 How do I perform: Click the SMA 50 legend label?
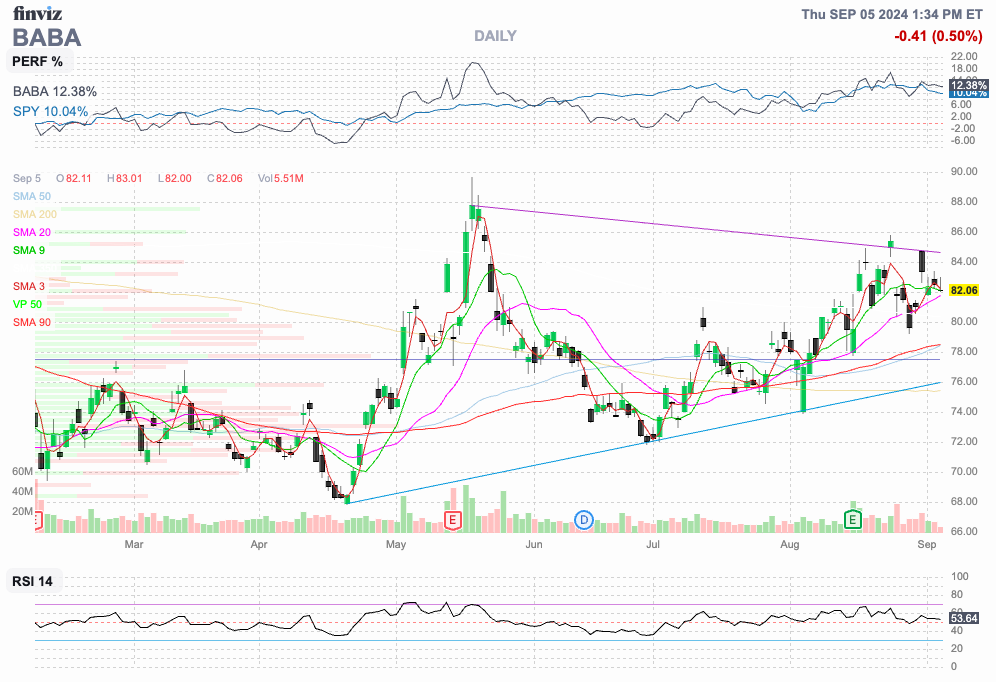pyautogui.click(x=32, y=196)
